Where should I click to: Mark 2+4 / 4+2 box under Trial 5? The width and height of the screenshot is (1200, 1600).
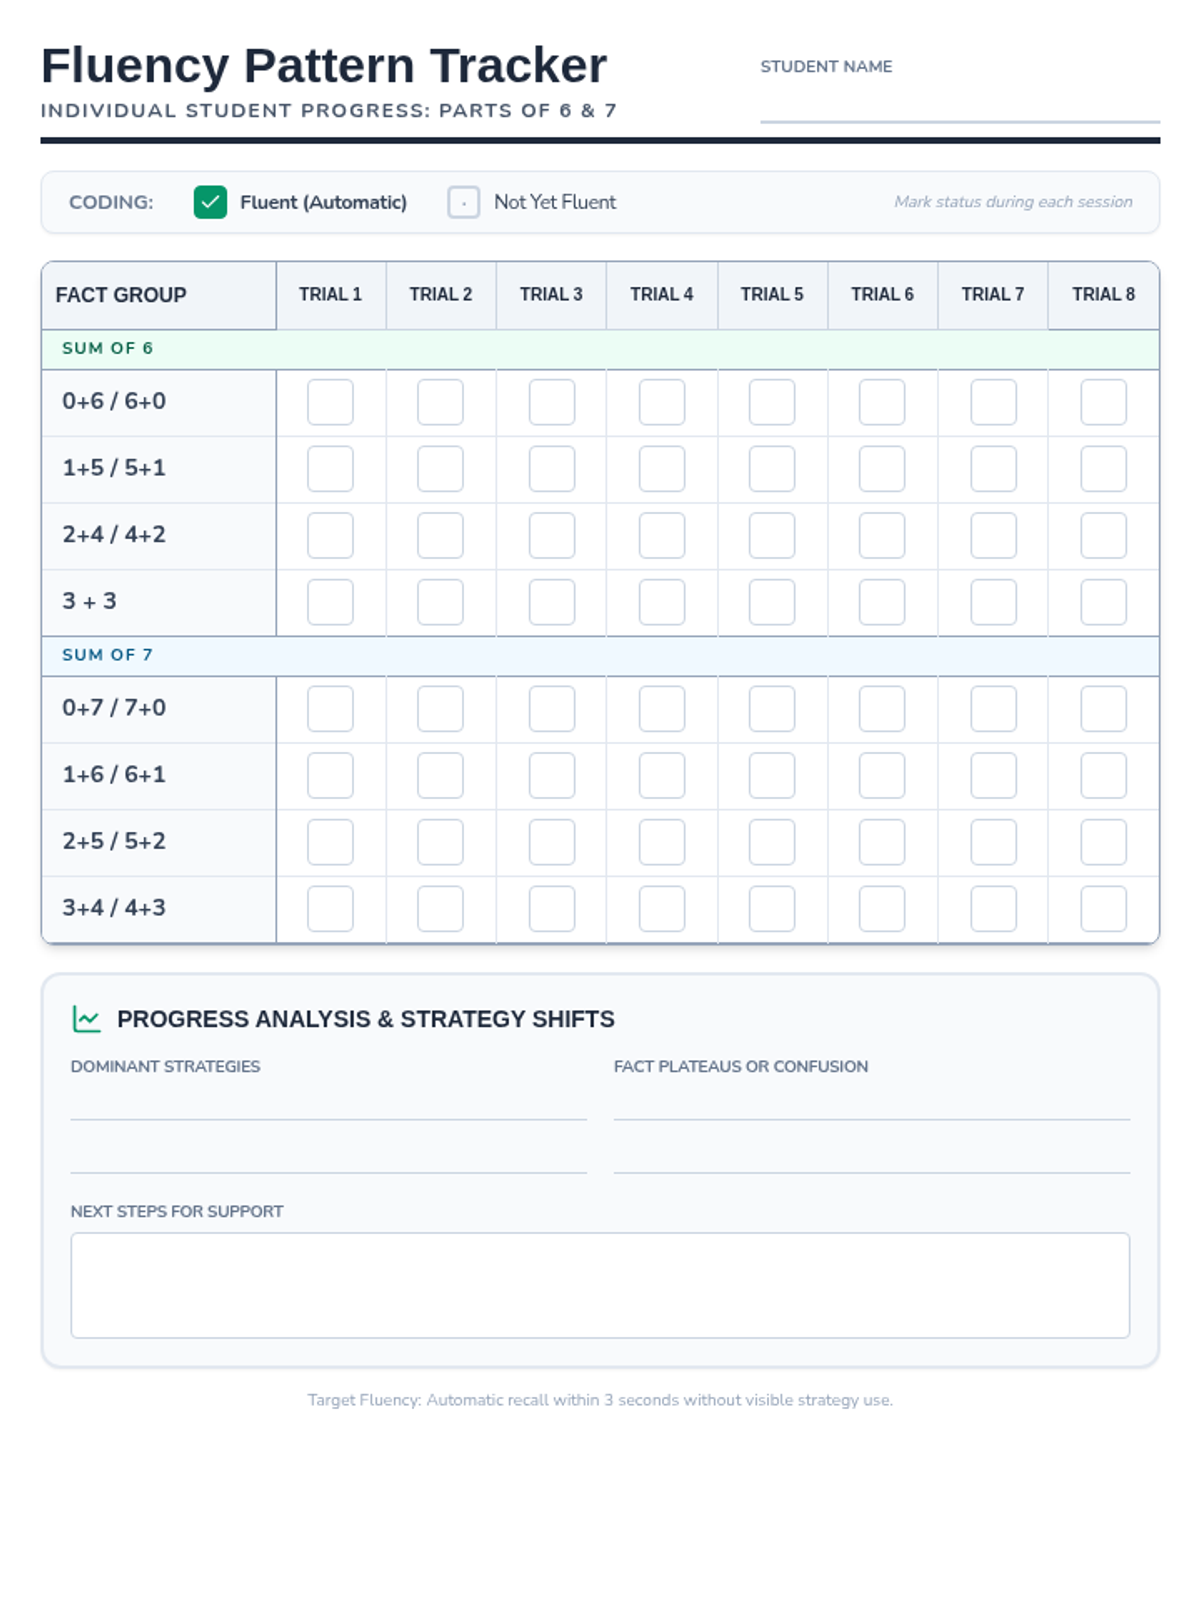point(772,536)
